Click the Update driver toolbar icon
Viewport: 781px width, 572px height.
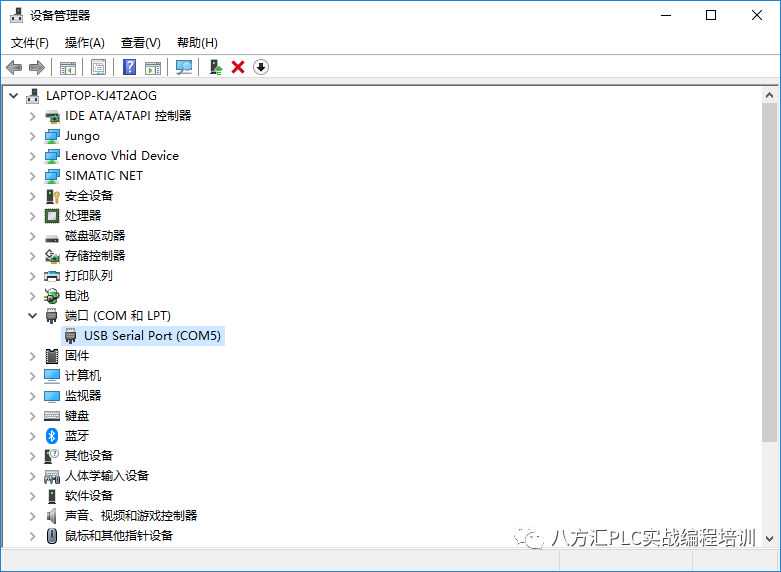pos(215,67)
